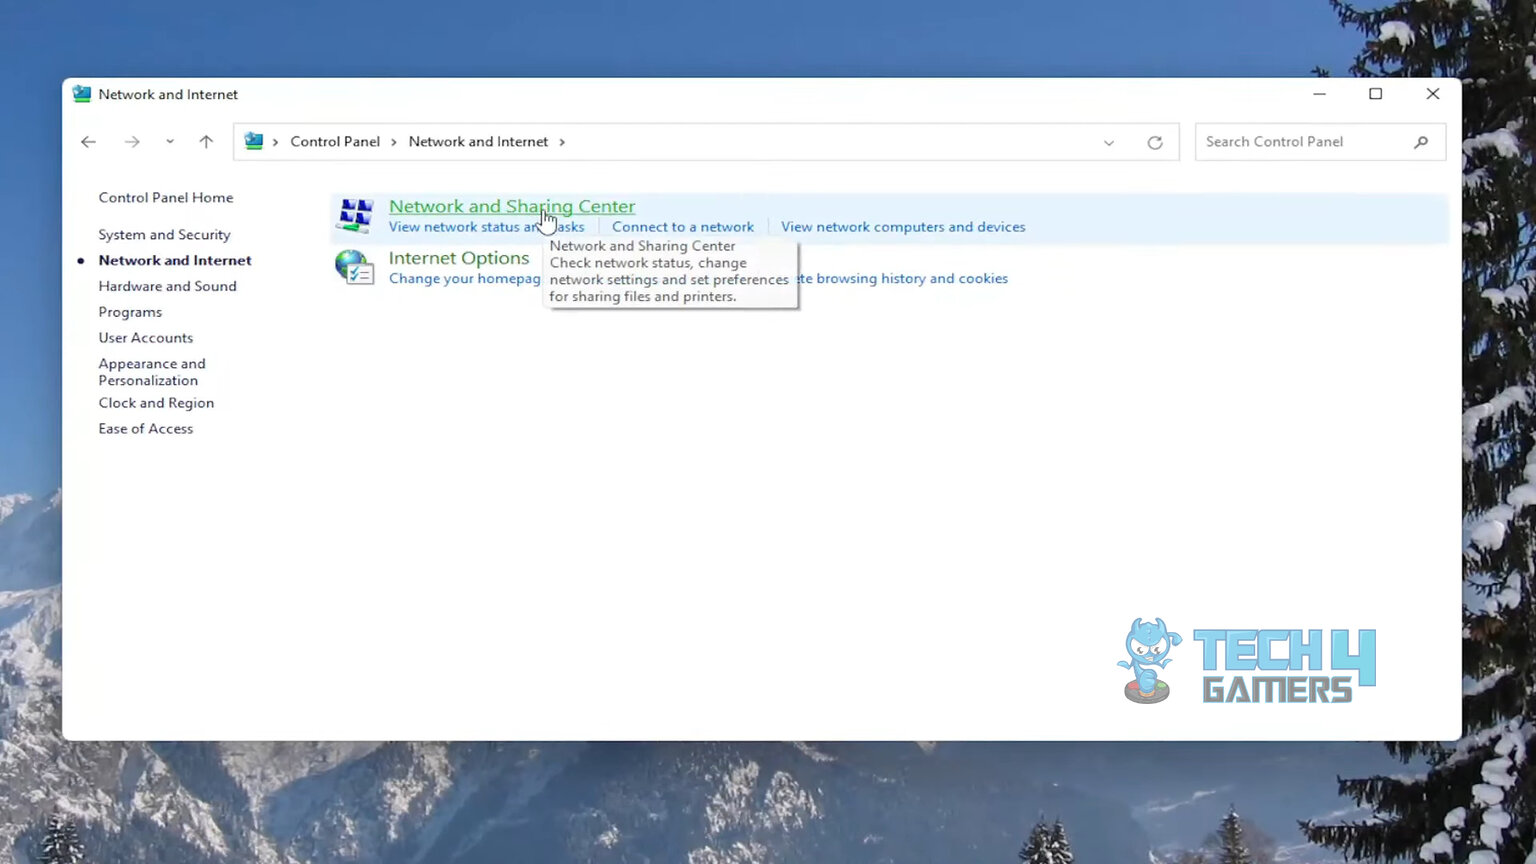Click the Internet Options globe icon
This screenshot has width=1536, height=864.
(354, 267)
